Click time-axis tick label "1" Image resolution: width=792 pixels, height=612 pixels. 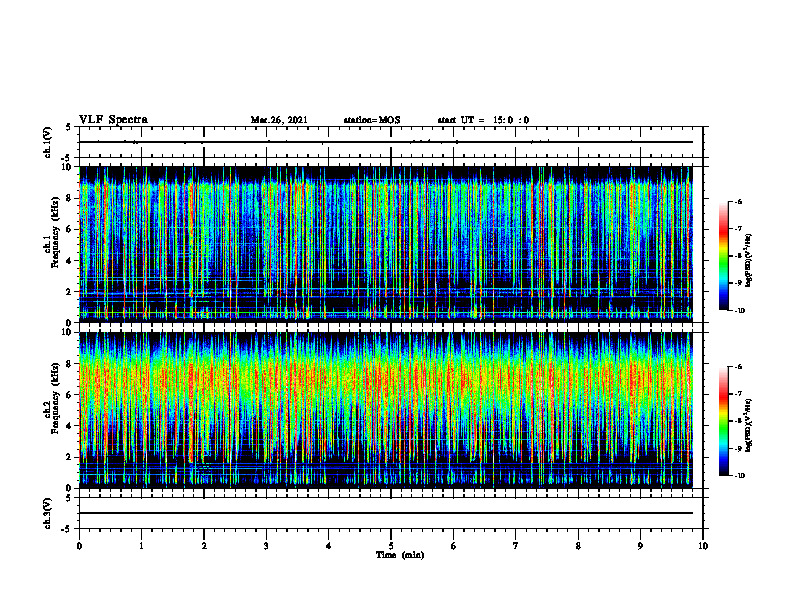141,546
